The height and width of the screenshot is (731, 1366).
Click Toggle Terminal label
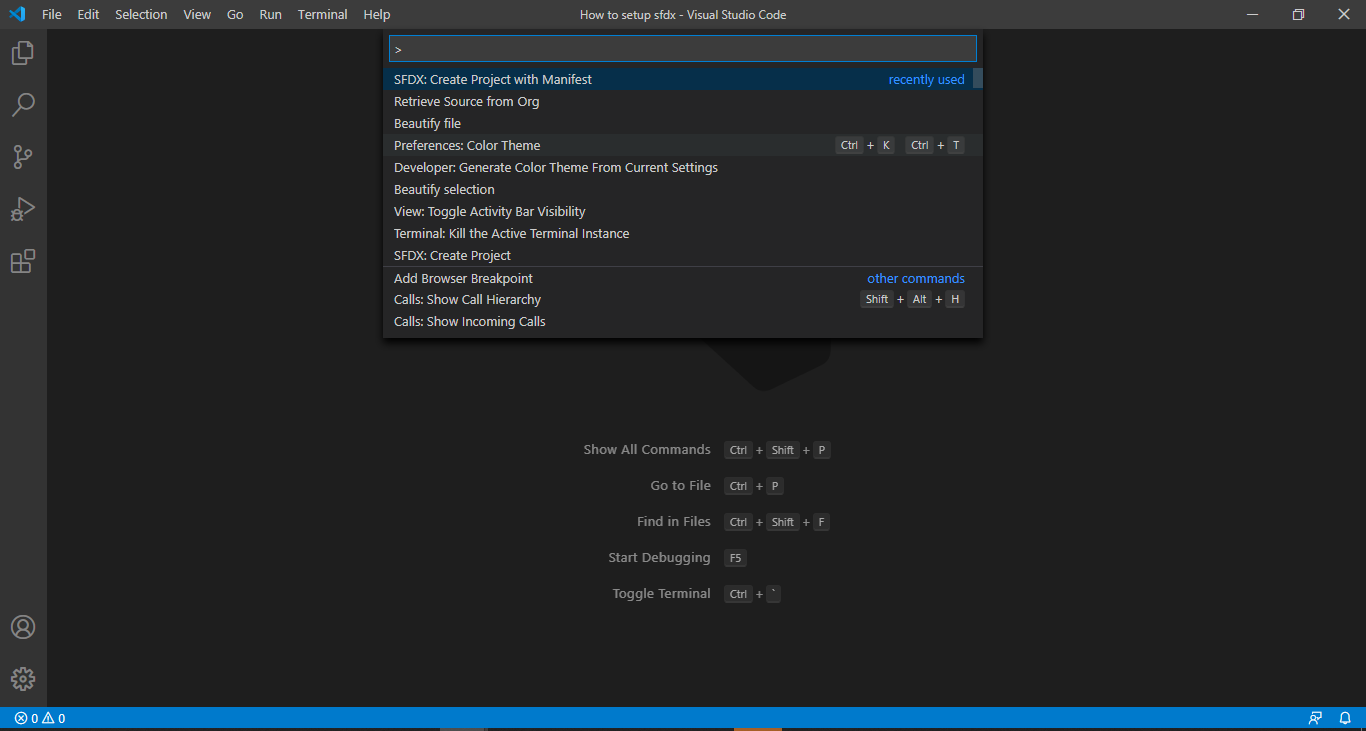[x=662, y=594]
